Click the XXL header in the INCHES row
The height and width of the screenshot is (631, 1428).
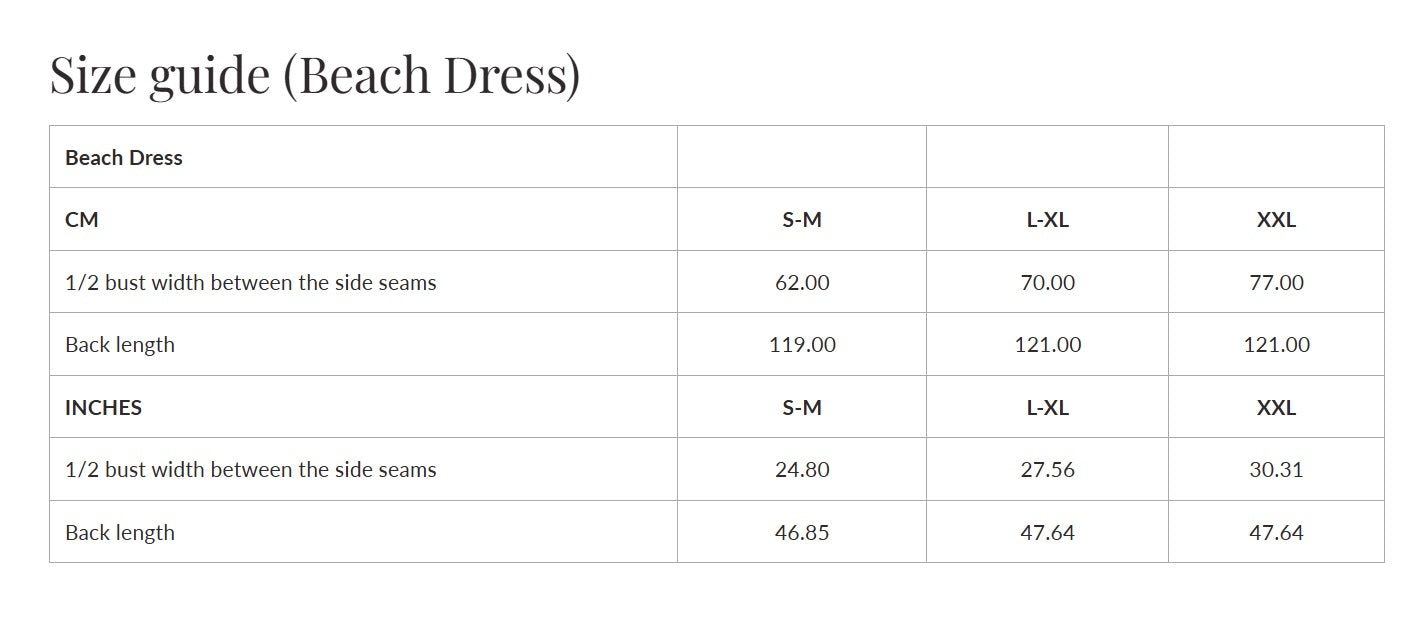click(1276, 407)
